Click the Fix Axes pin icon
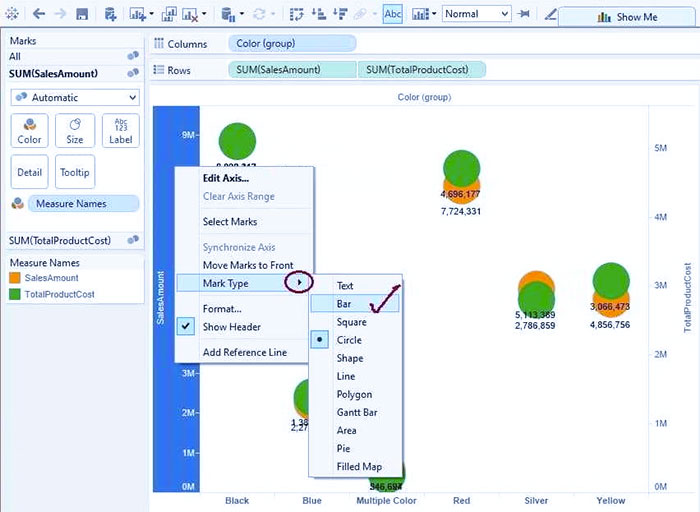The image size is (700, 512). (523, 14)
